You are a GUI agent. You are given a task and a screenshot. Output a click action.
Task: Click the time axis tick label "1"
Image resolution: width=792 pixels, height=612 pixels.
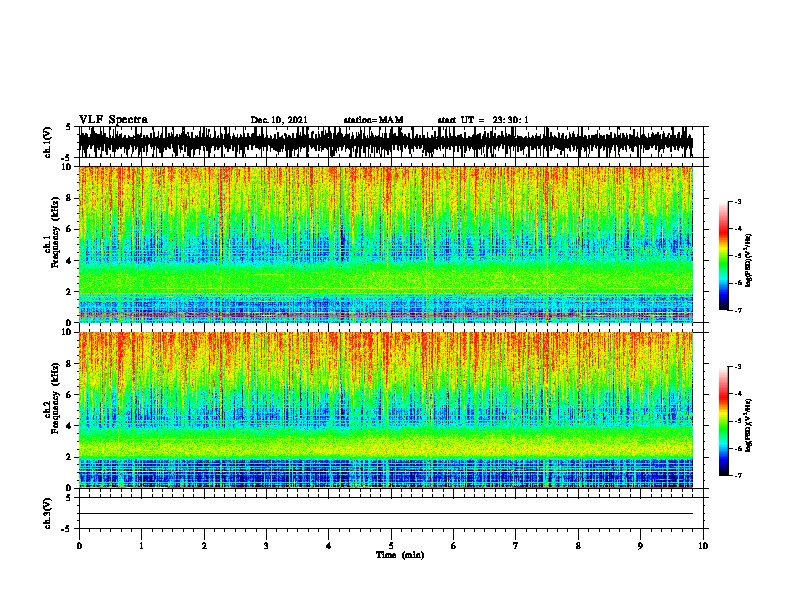click(x=141, y=546)
